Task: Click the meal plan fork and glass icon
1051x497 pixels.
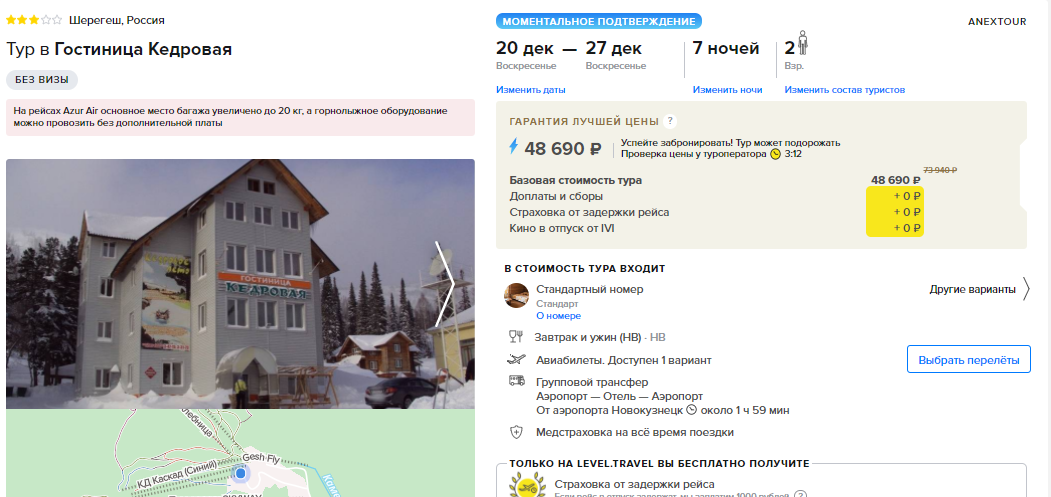Action: pyautogui.click(x=516, y=337)
